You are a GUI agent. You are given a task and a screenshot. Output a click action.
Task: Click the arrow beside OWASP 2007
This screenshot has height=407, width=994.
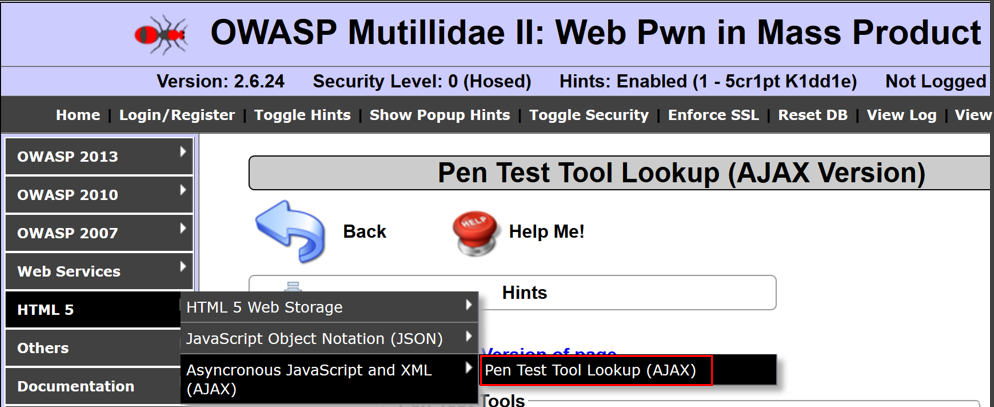(x=183, y=228)
